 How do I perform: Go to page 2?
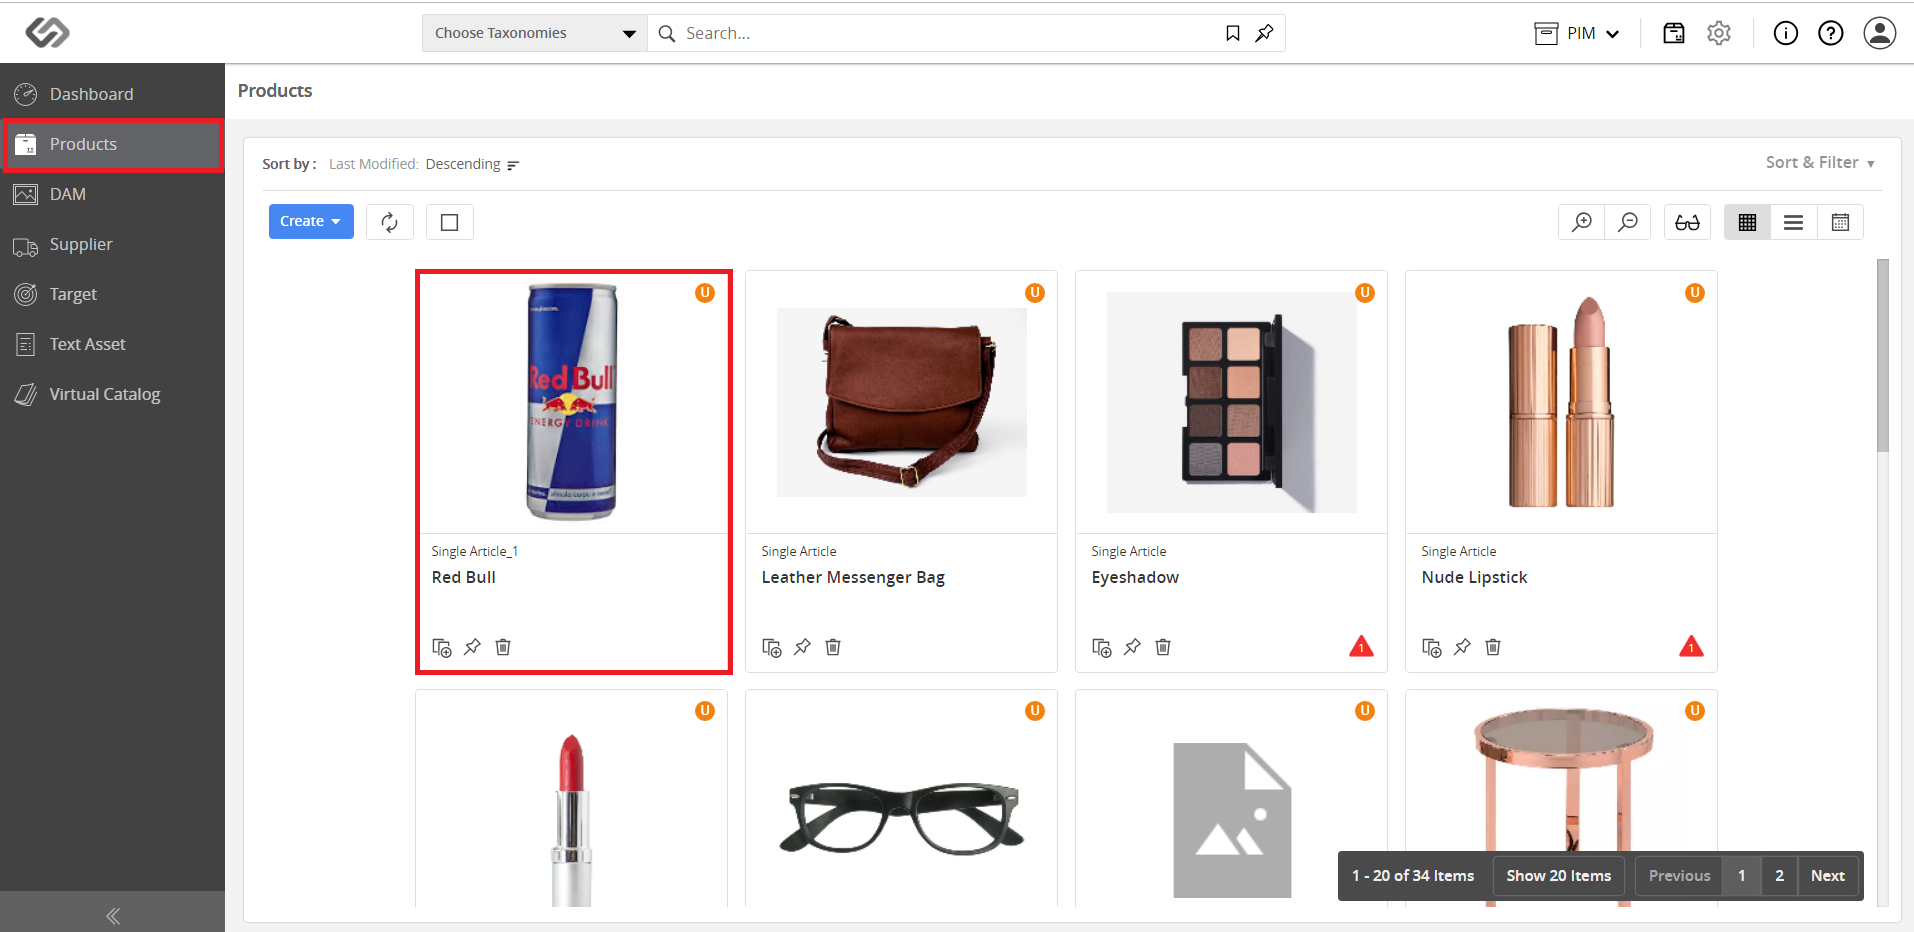(1779, 876)
